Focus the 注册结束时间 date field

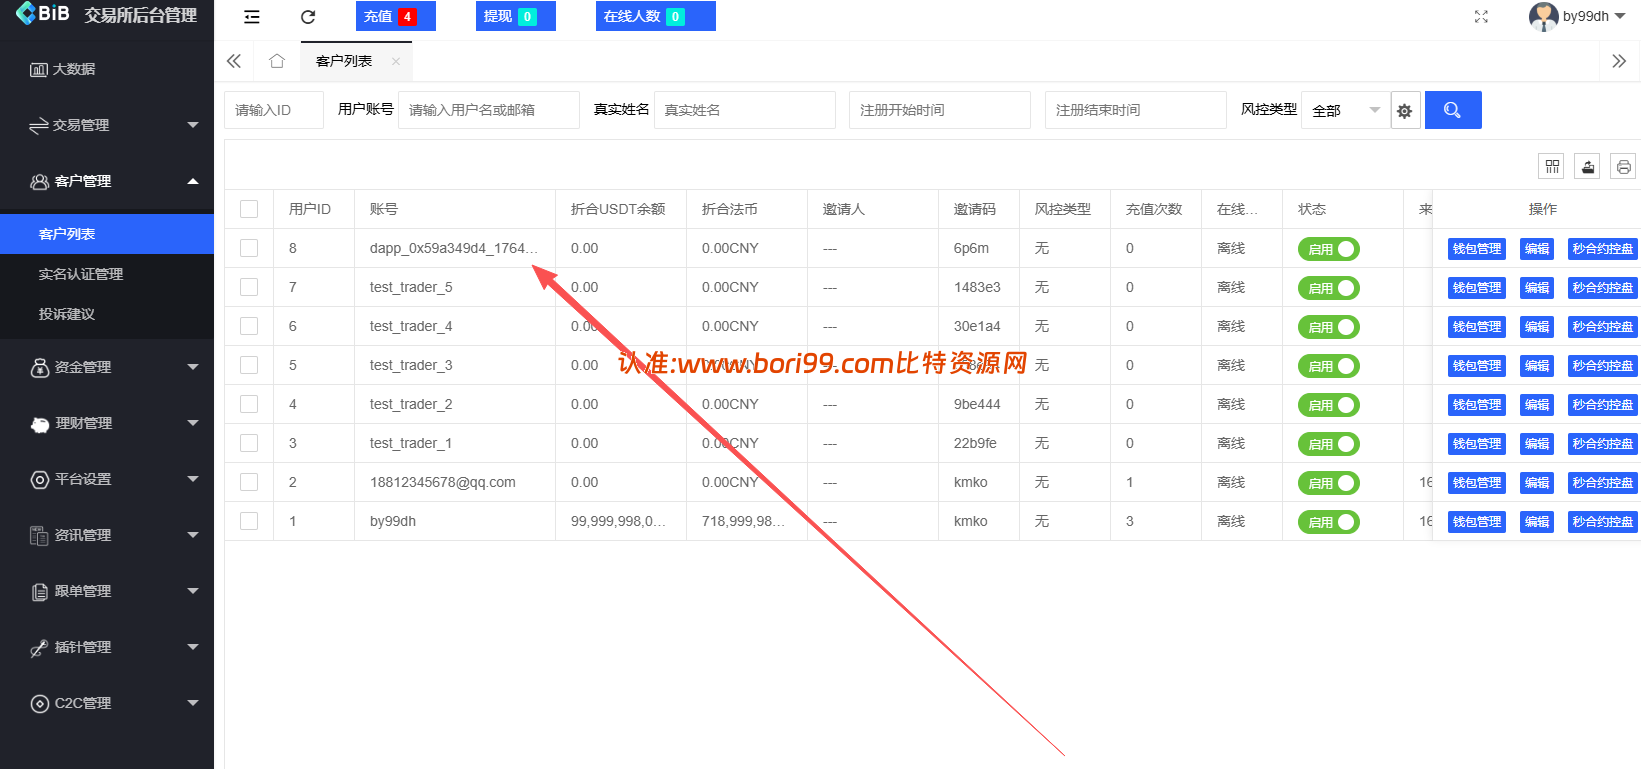tap(1136, 110)
